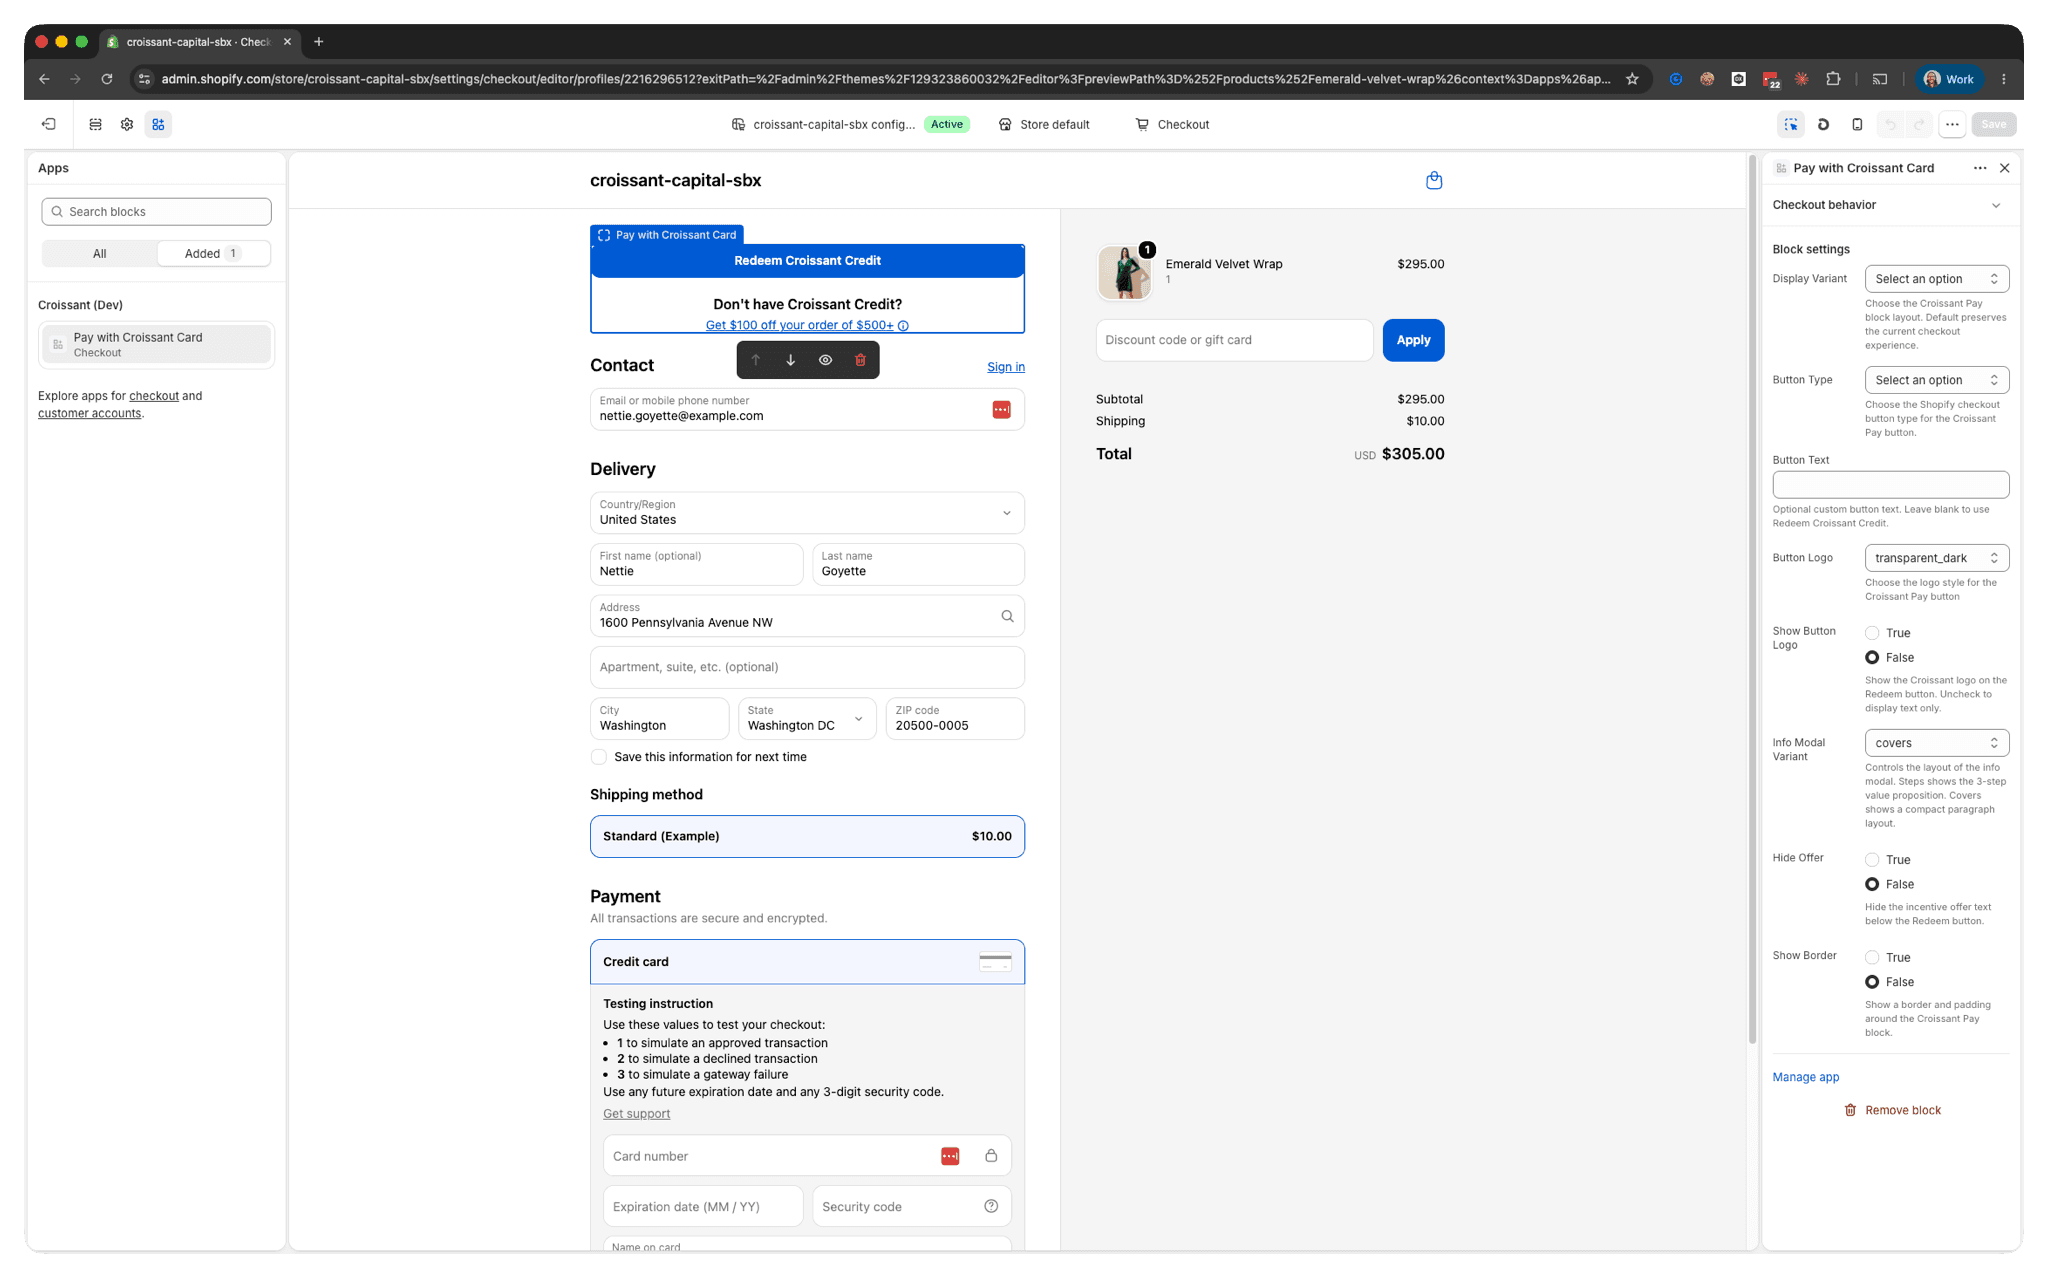The height and width of the screenshot is (1278, 2048).
Task: Expand the Checkout behavior section
Action: pyautogui.click(x=1890, y=205)
